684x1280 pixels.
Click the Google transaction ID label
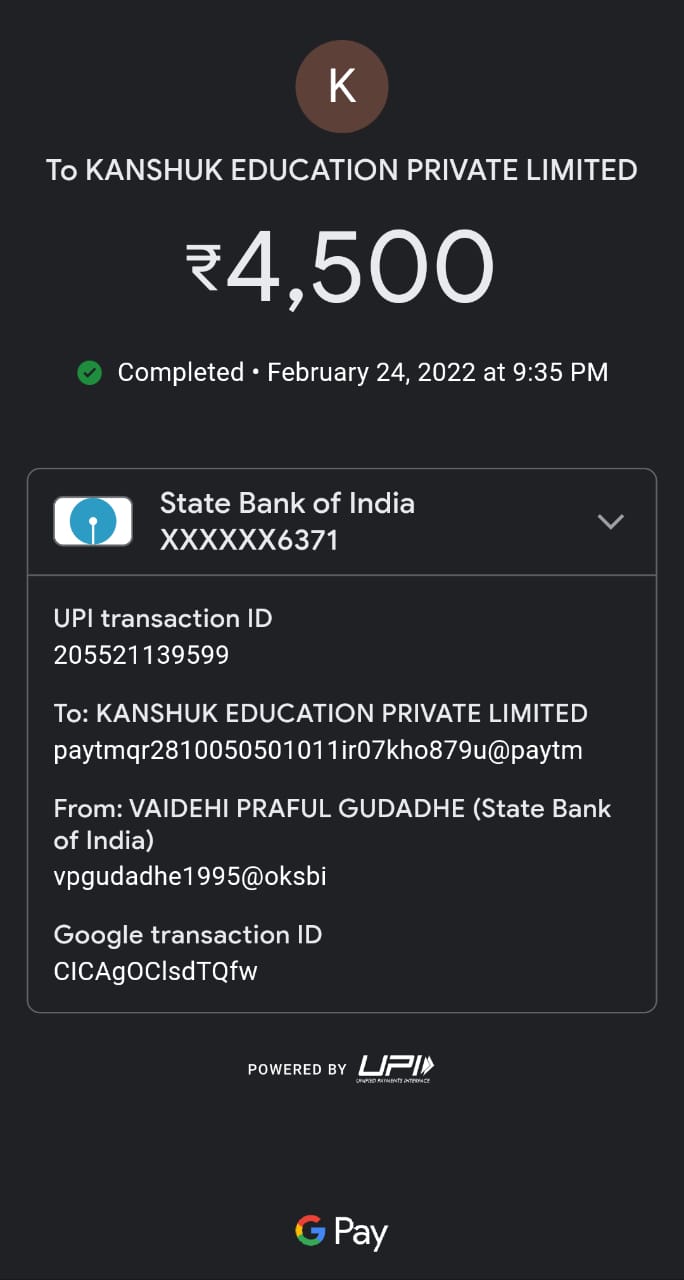(188, 935)
